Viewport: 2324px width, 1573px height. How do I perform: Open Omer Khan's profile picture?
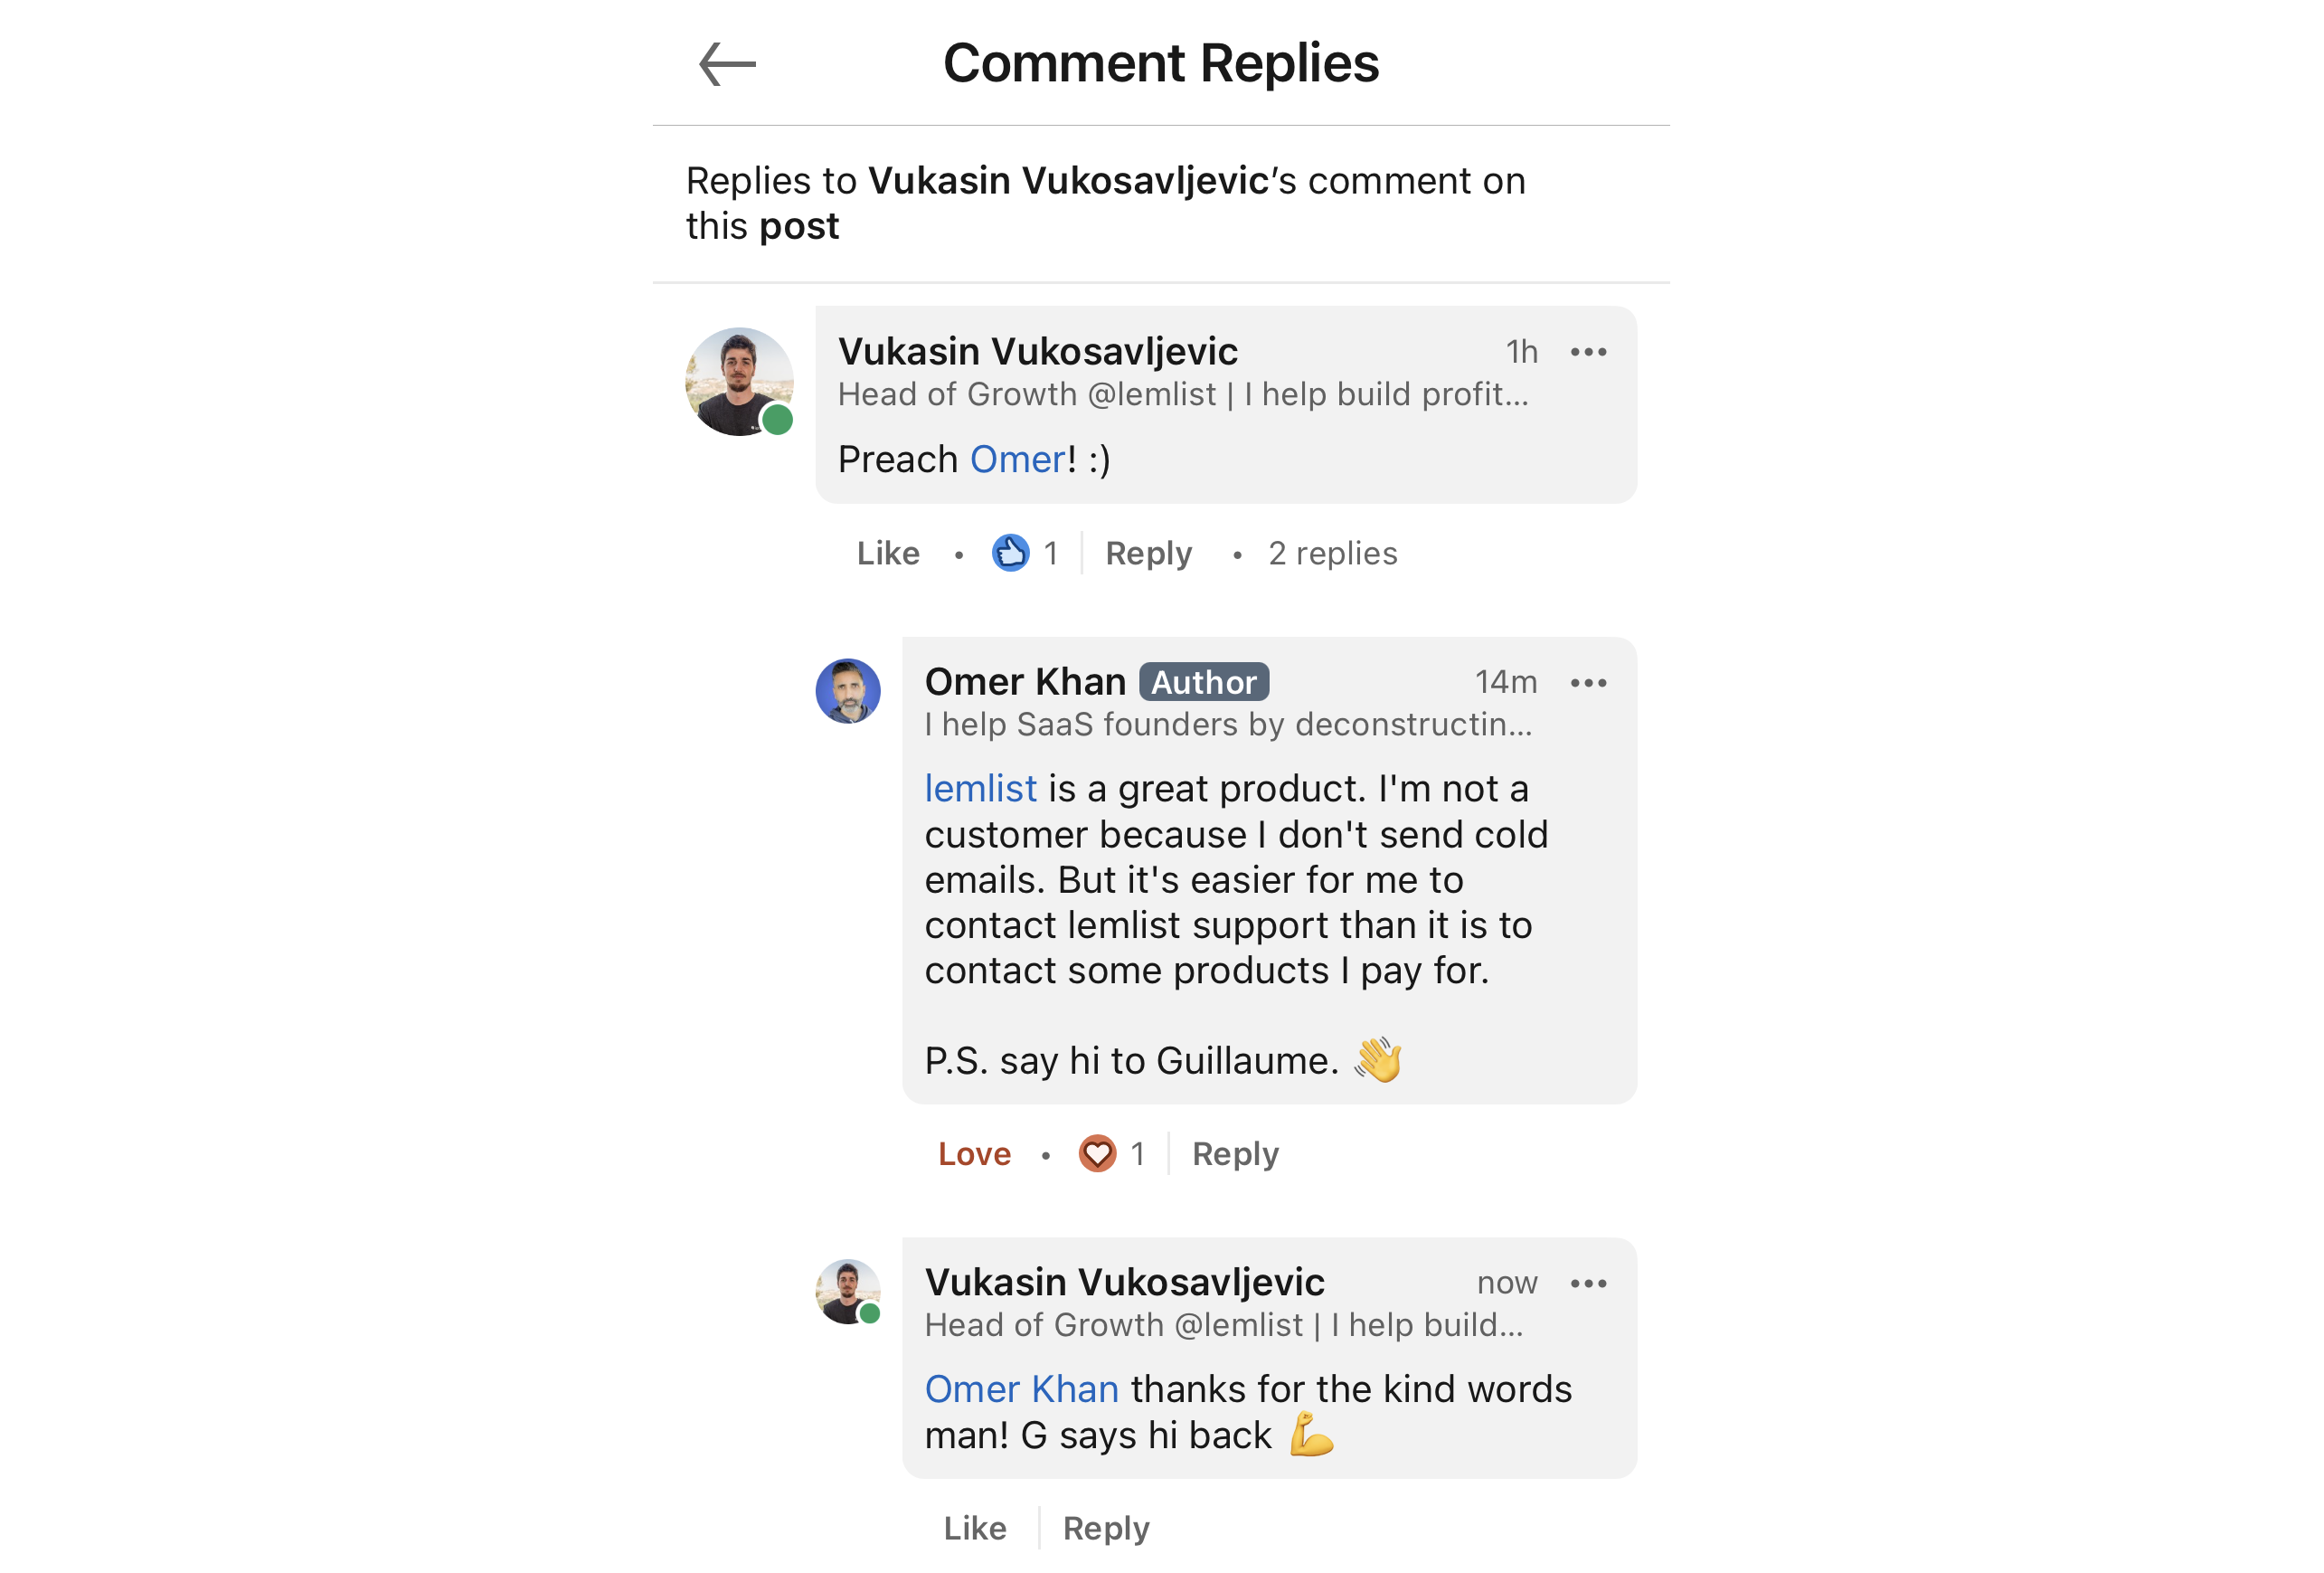849,690
